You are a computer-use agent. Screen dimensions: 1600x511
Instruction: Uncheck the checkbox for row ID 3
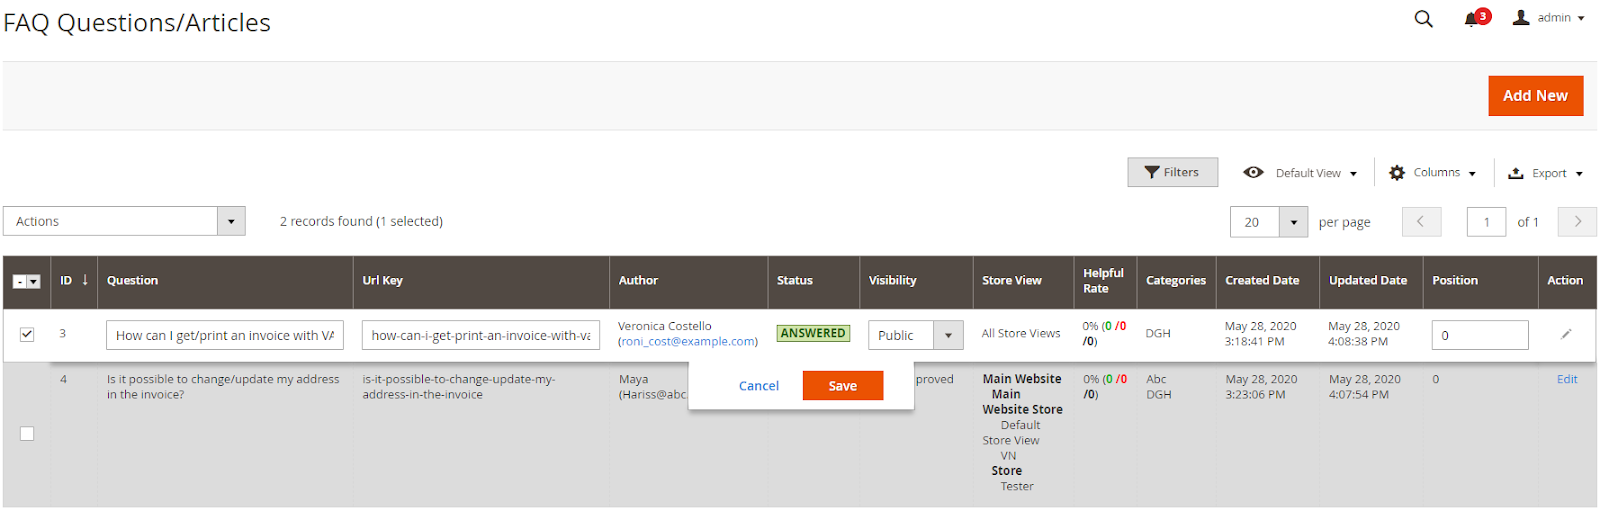click(x=27, y=334)
